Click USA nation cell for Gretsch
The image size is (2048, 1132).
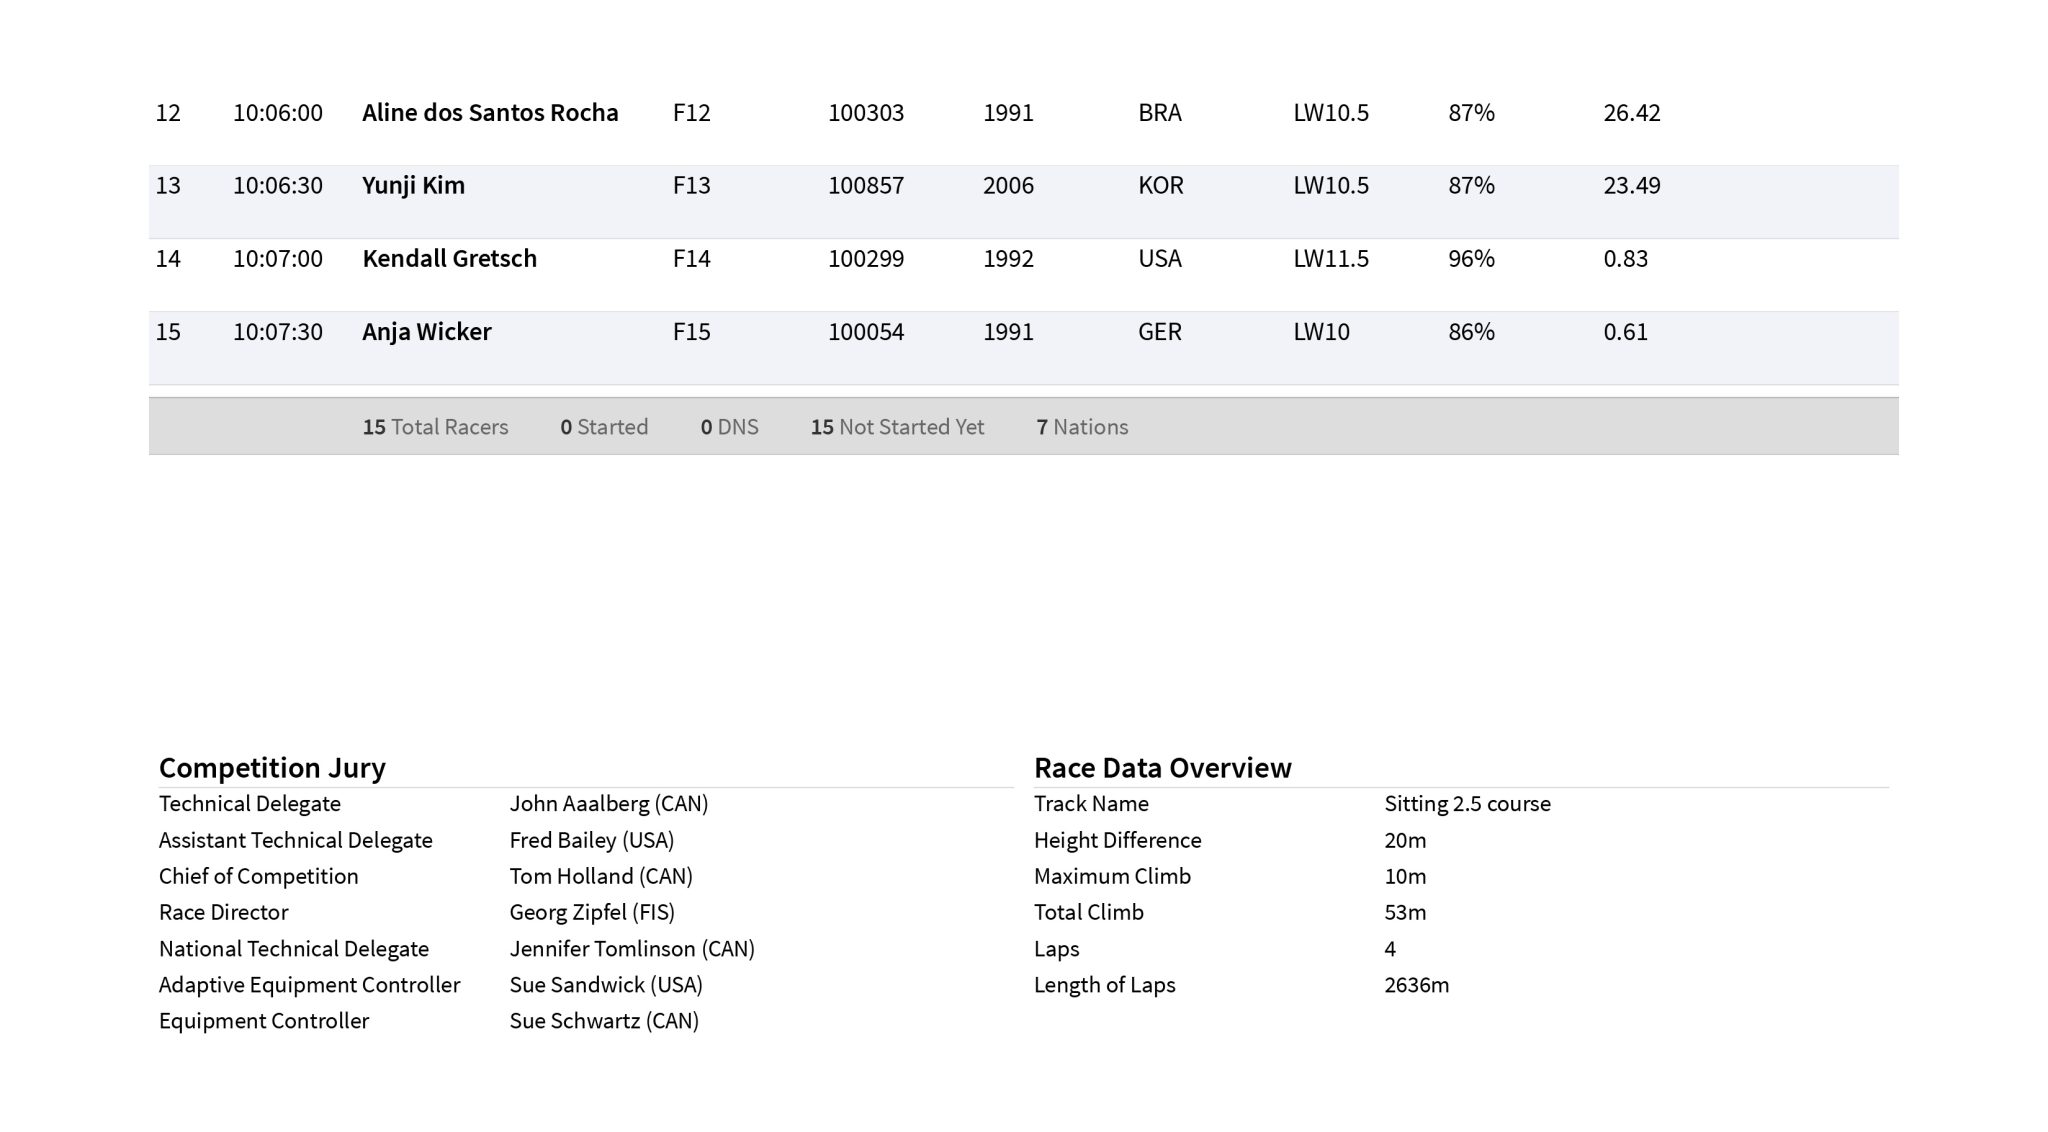point(1159,259)
